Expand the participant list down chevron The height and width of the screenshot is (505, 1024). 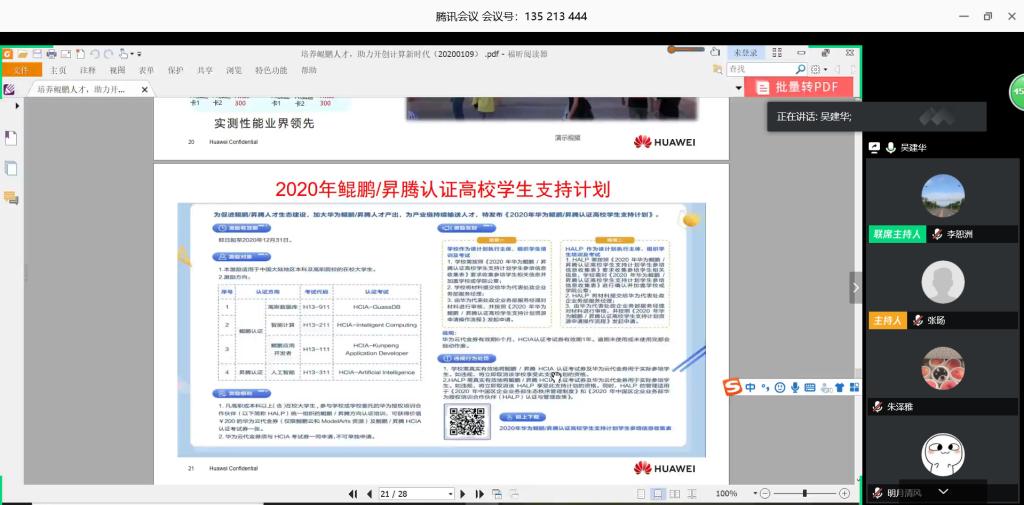click(943, 490)
